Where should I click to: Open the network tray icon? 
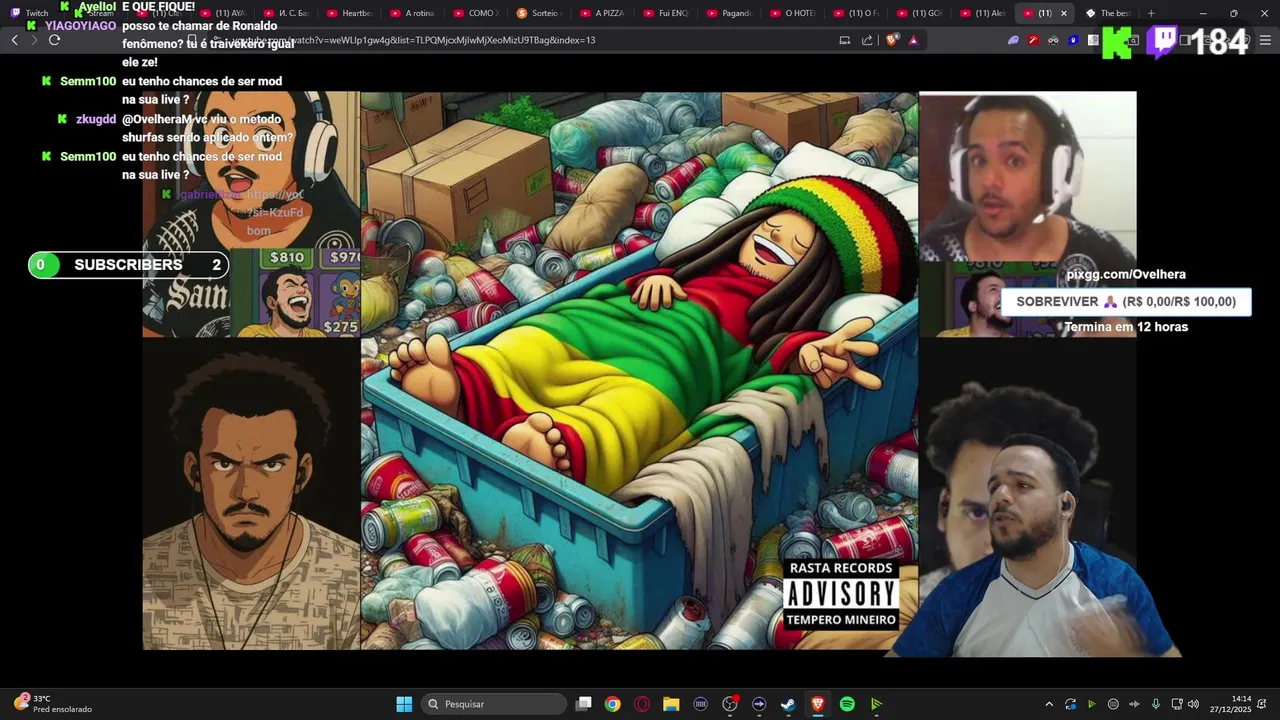pos(1176,704)
